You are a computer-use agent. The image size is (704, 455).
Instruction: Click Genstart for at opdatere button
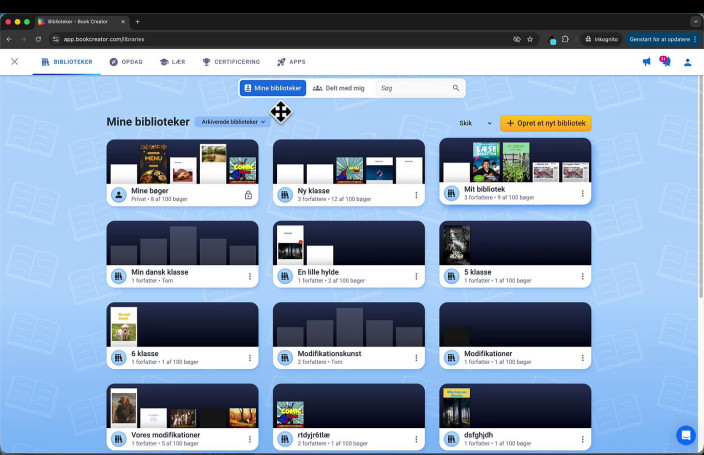coord(660,39)
